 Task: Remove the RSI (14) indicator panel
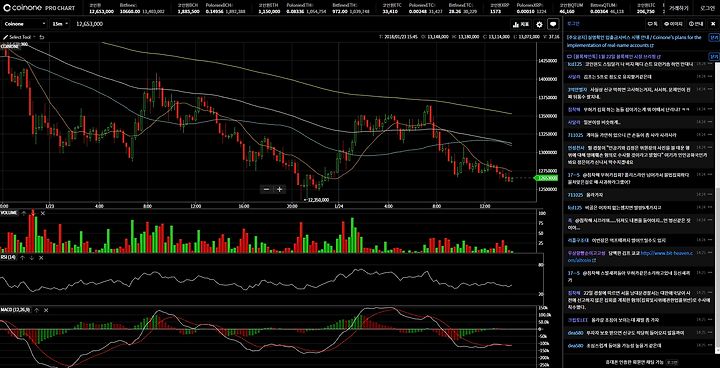tap(41, 258)
